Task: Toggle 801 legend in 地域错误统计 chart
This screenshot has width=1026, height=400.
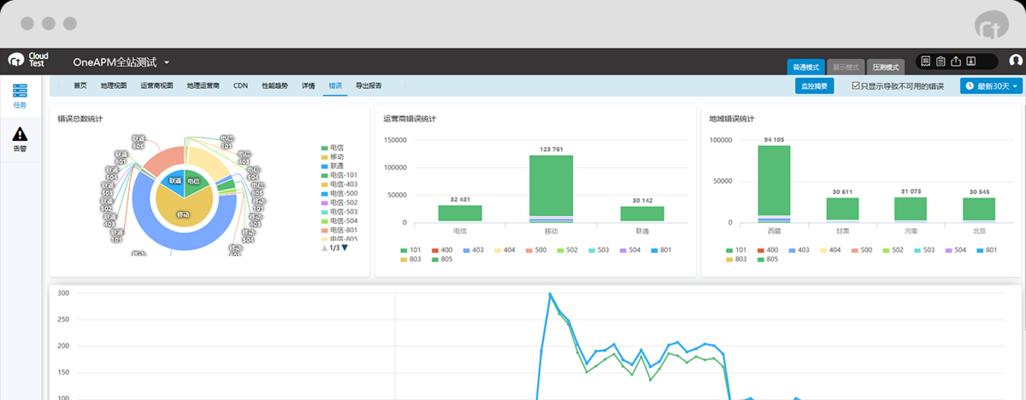Action: 987,250
